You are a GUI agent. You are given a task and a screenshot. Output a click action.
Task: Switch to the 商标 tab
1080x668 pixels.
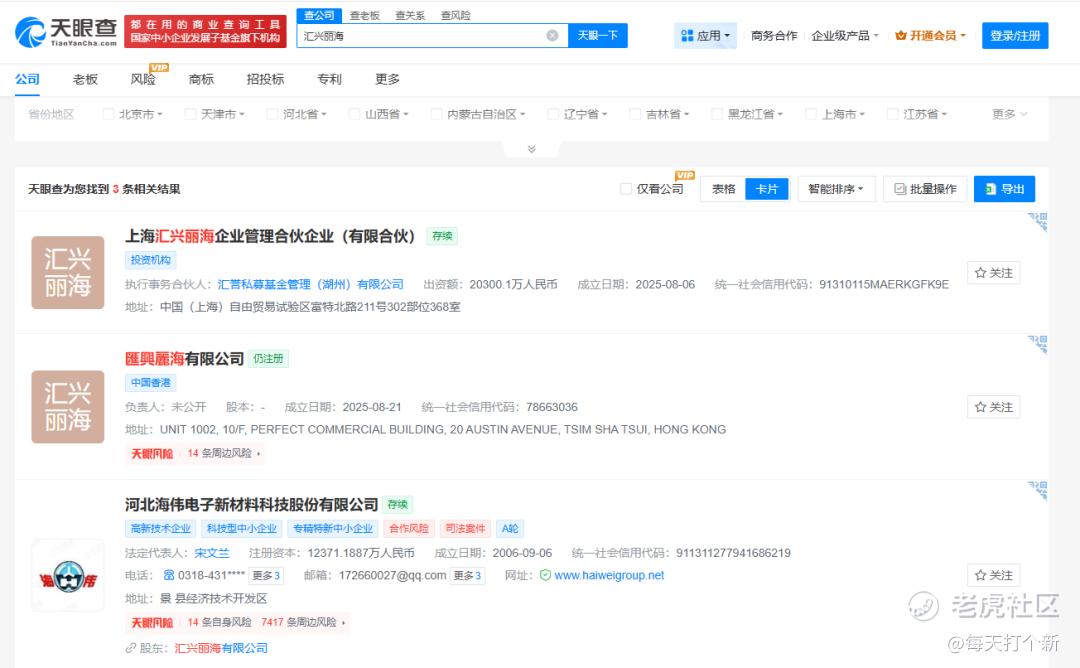[201, 79]
